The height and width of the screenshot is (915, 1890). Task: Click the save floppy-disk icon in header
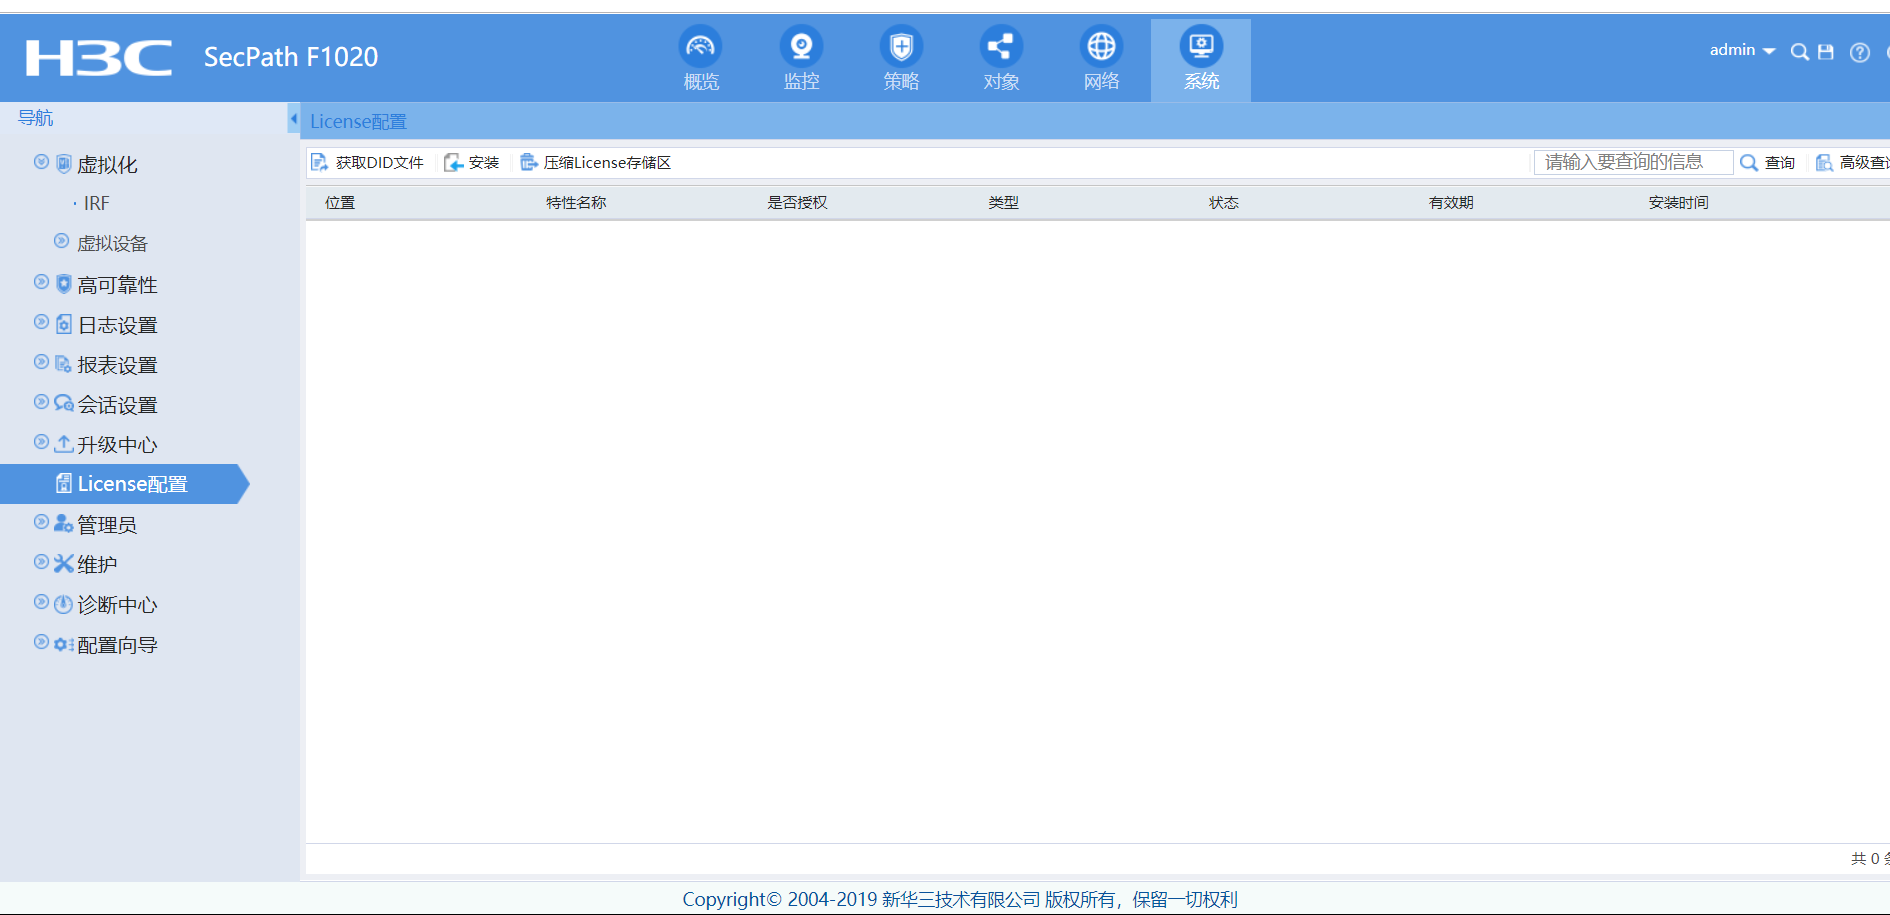(1826, 52)
